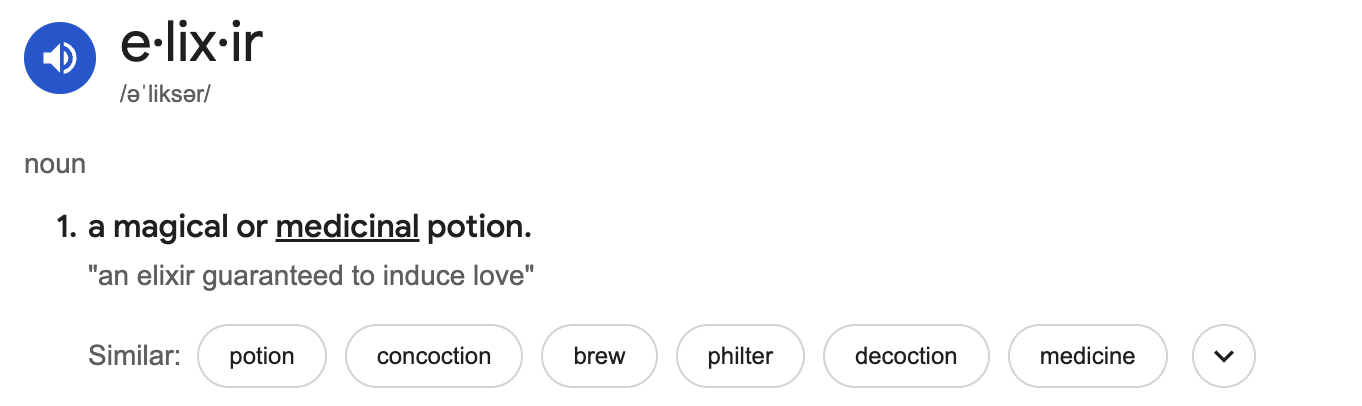
Task: Select the potion synonym chip
Action: [262, 356]
